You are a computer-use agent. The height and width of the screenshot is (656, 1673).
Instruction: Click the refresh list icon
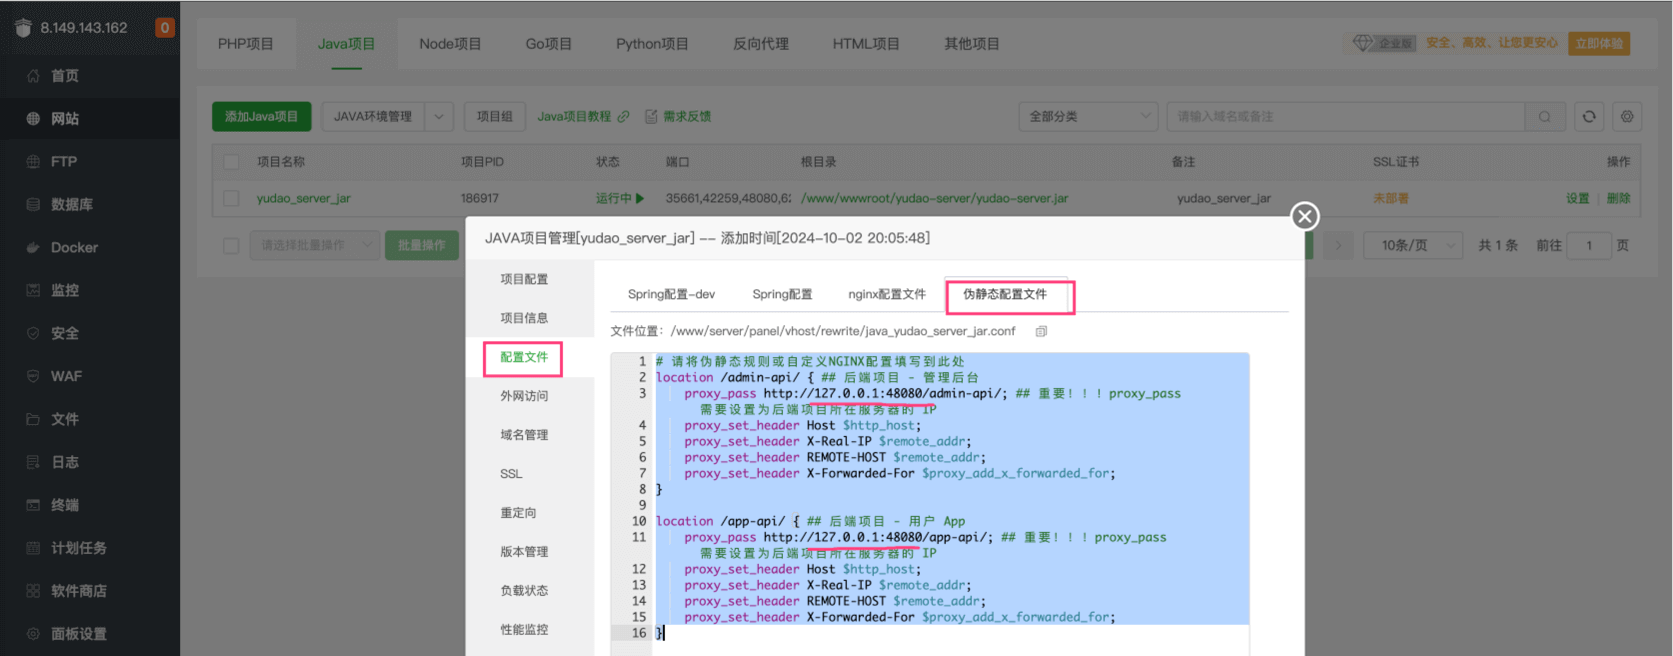pyautogui.click(x=1588, y=117)
